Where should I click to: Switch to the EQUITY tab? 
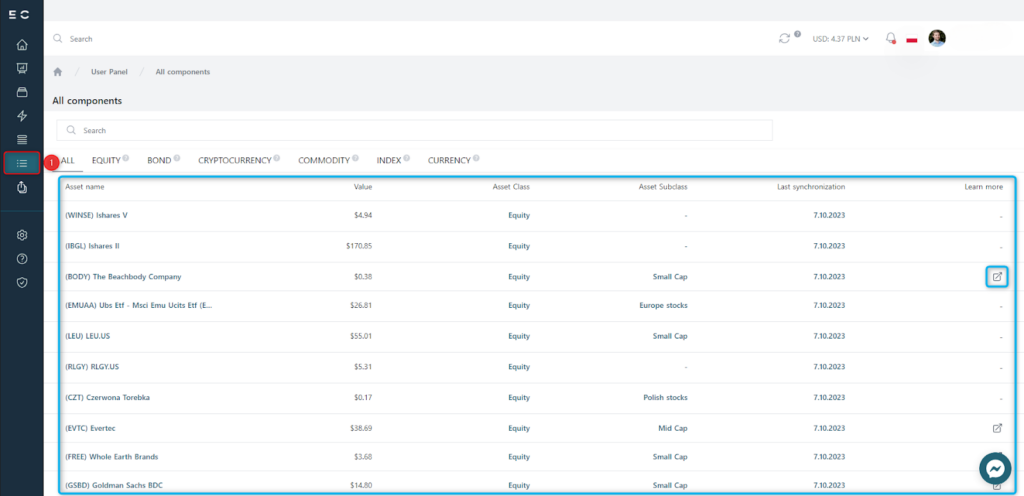point(106,160)
